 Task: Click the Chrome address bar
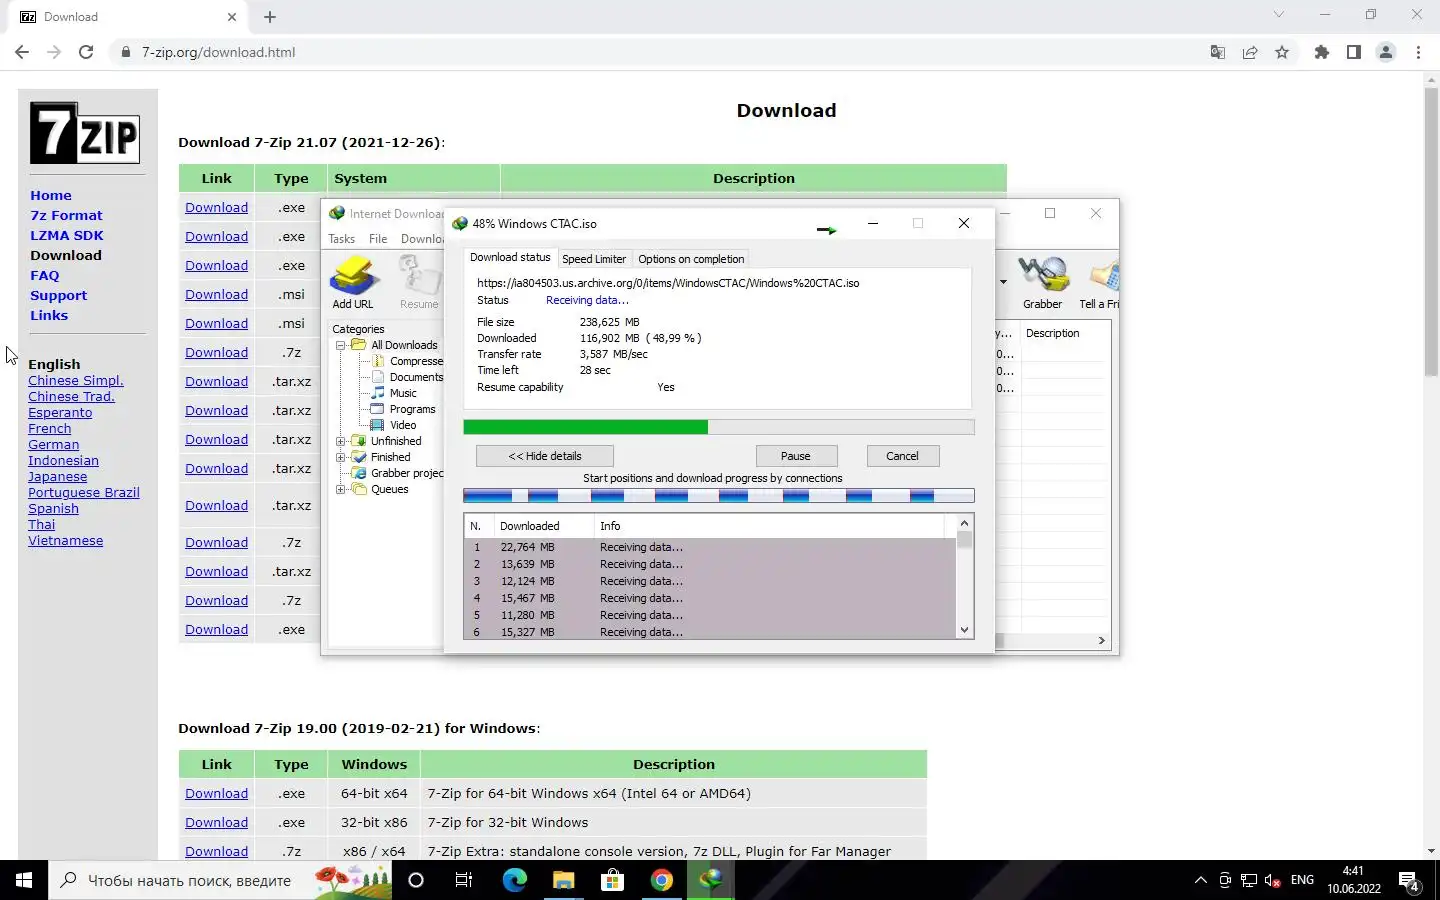(x=660, y=52)
